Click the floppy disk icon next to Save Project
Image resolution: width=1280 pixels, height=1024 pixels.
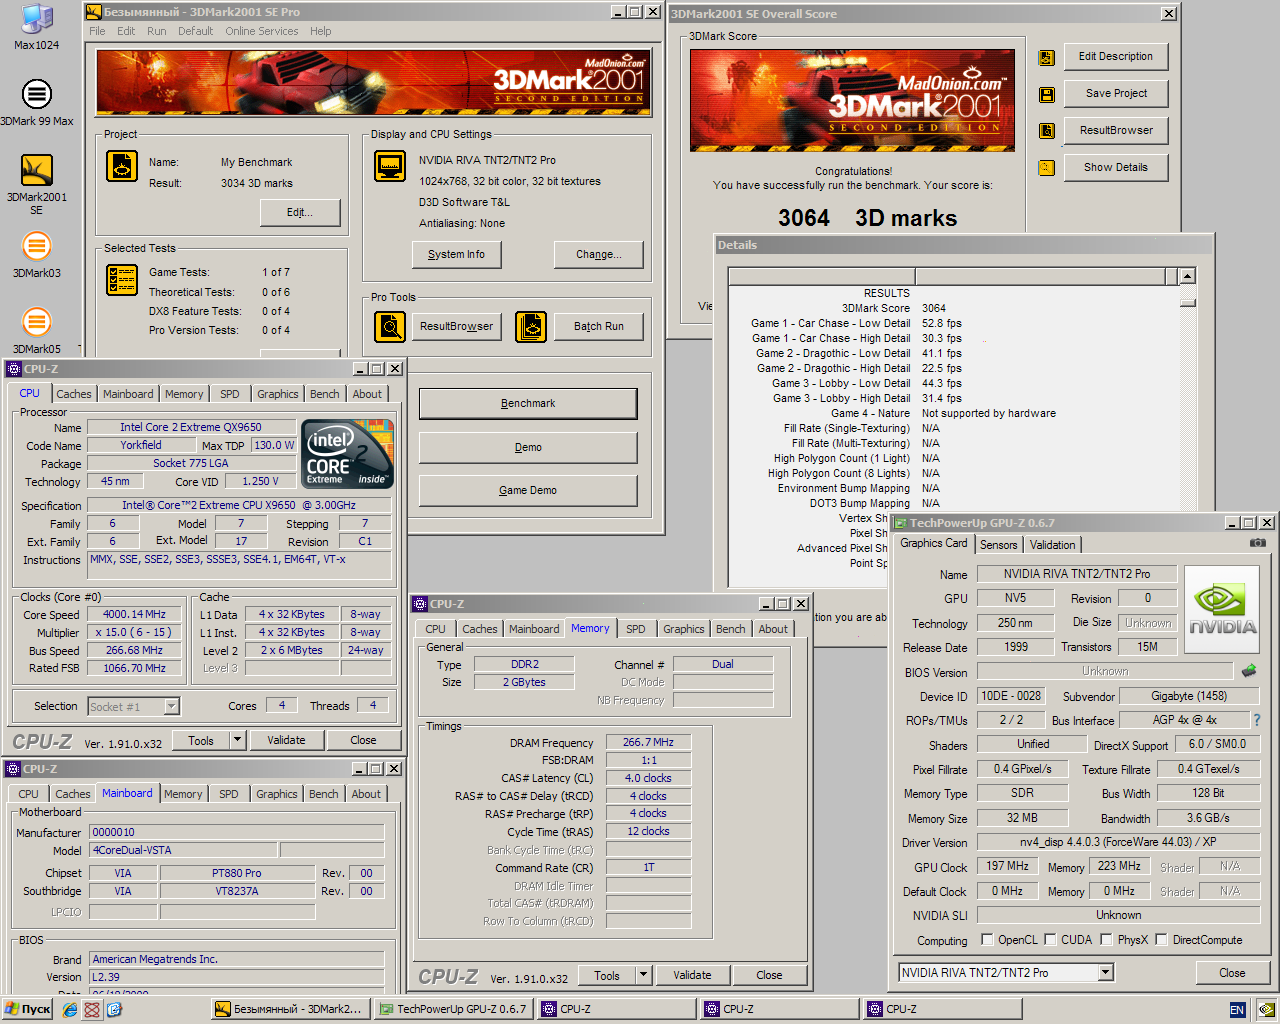point(1047,95)
